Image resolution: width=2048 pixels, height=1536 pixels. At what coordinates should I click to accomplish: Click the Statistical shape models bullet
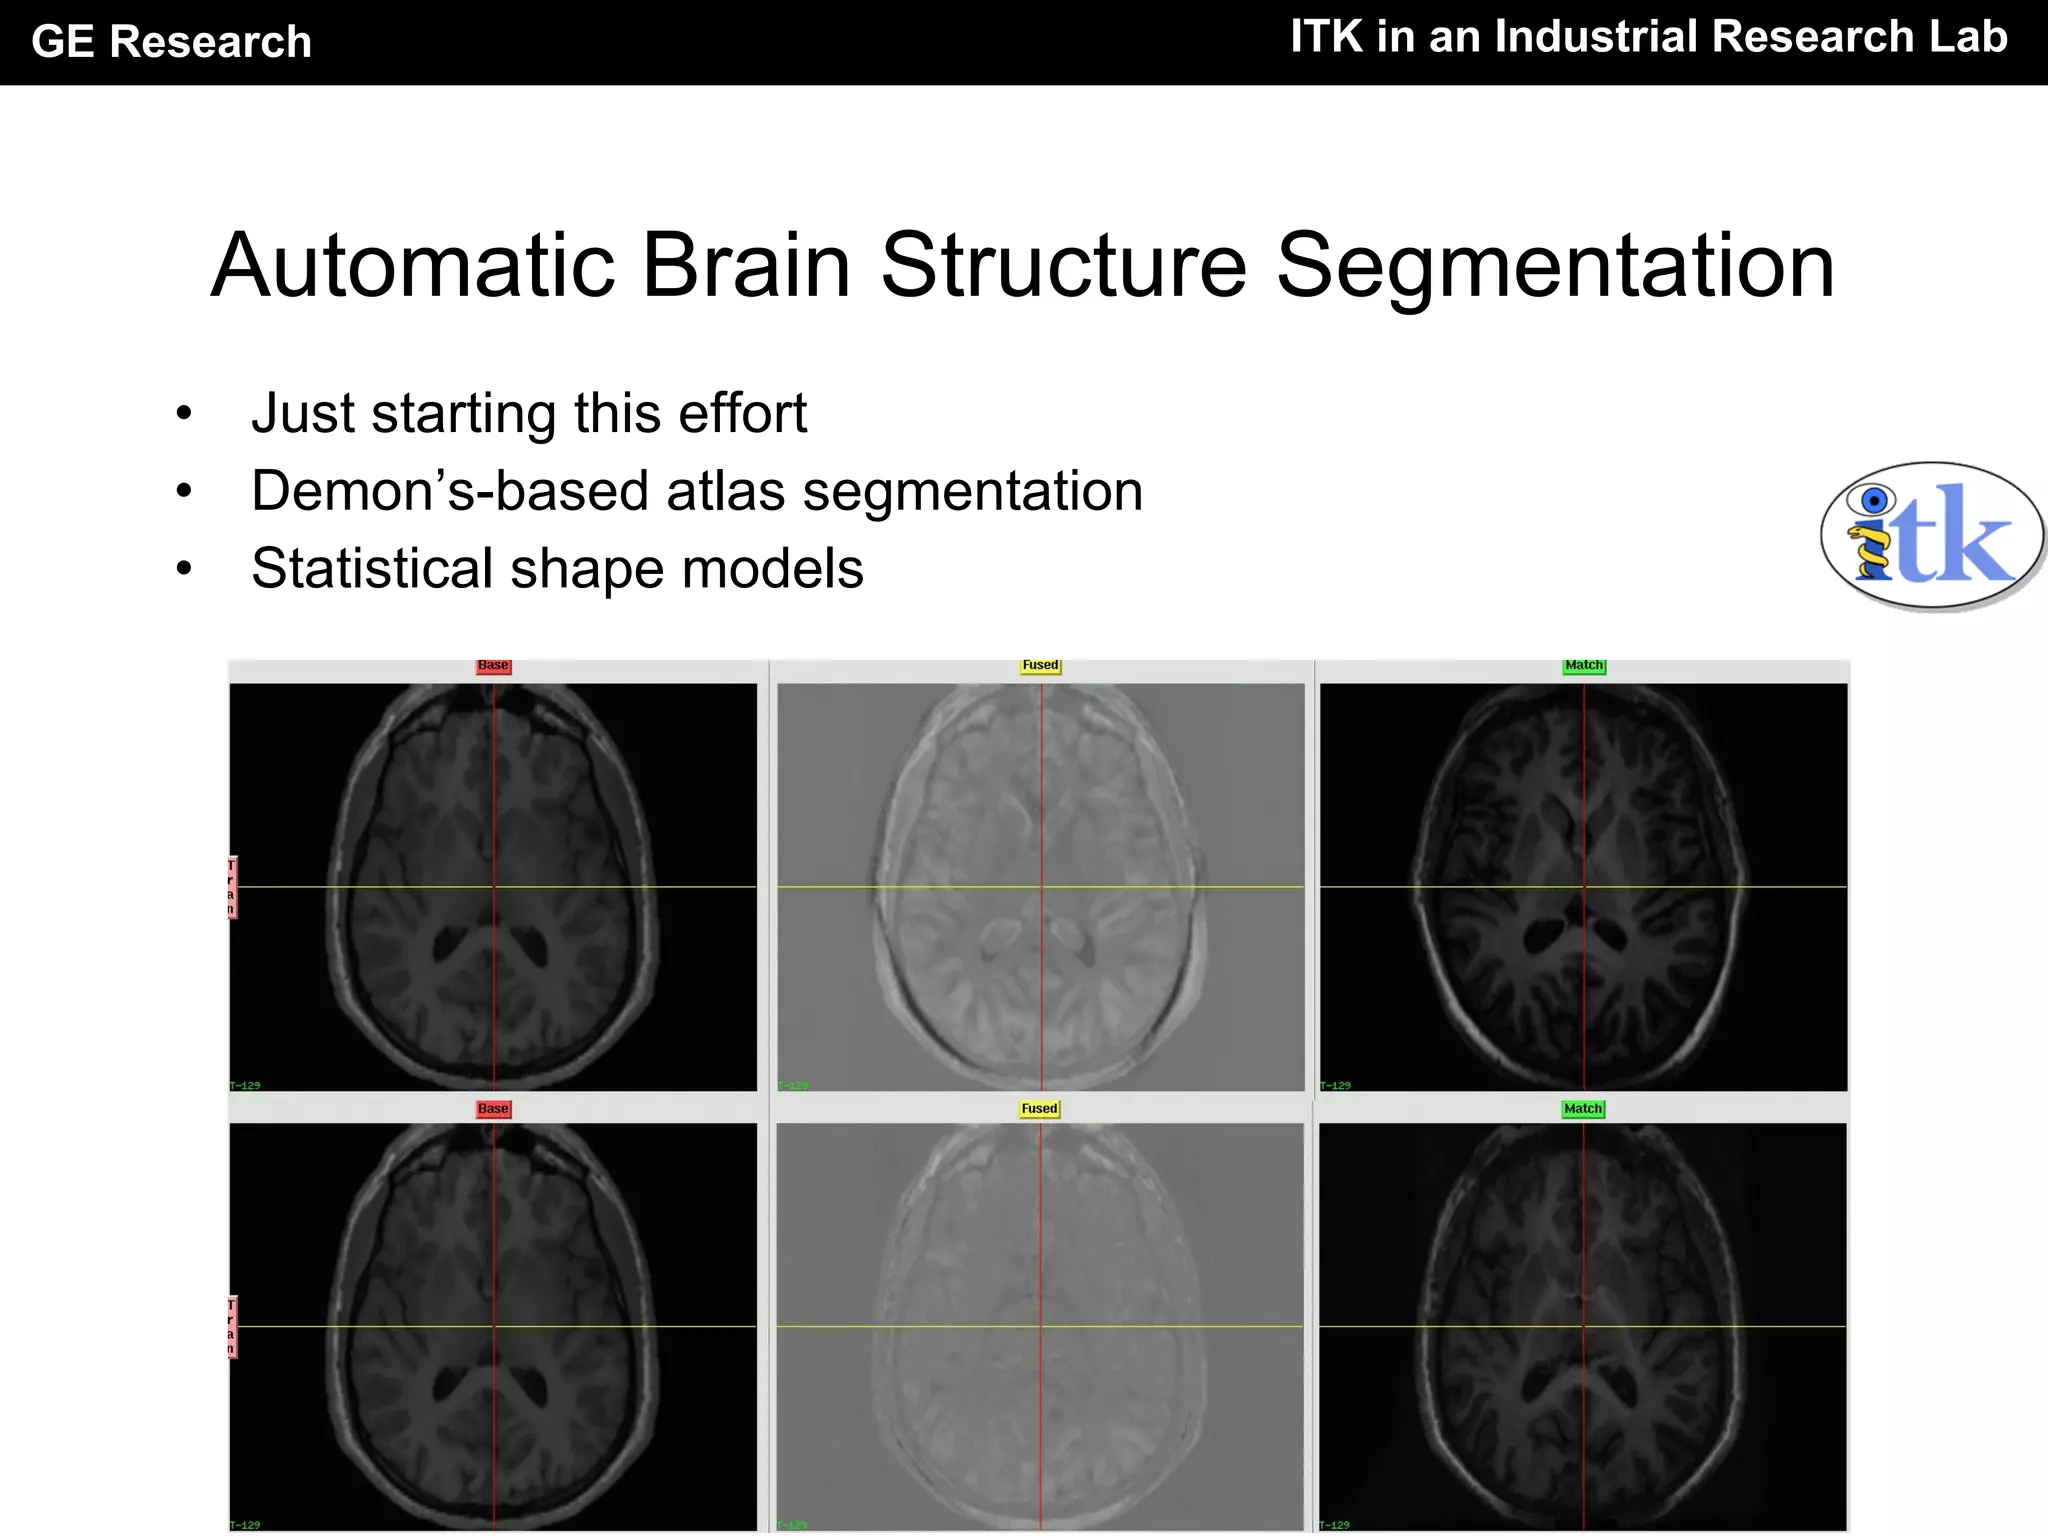[557, 569]
